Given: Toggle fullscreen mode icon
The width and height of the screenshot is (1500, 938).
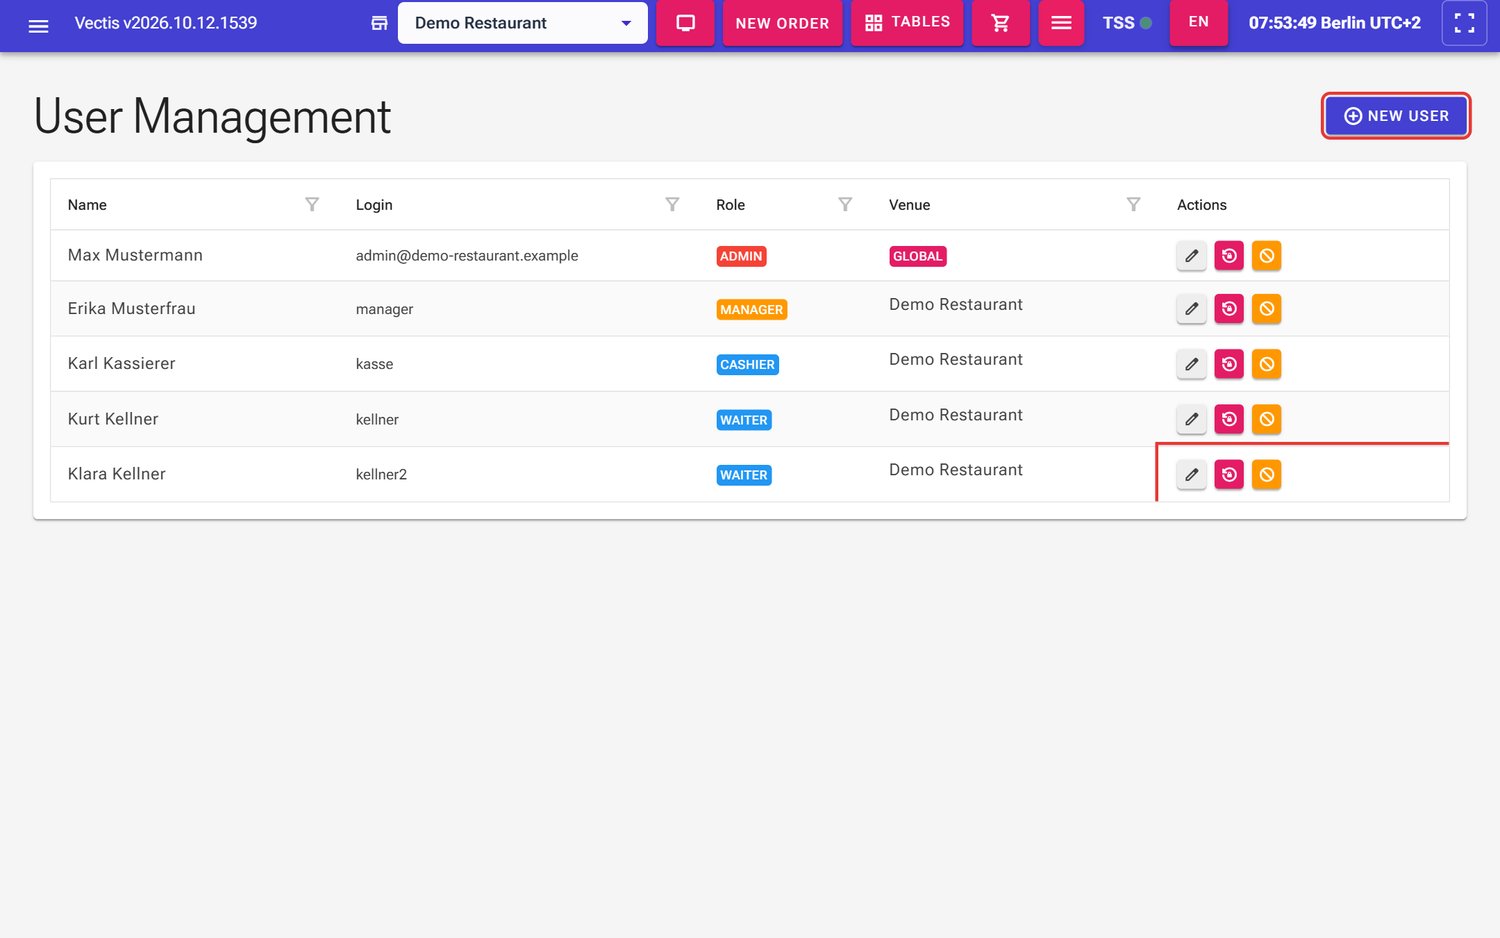Looking at the screenshot, I should click(x=1464, y=23).
